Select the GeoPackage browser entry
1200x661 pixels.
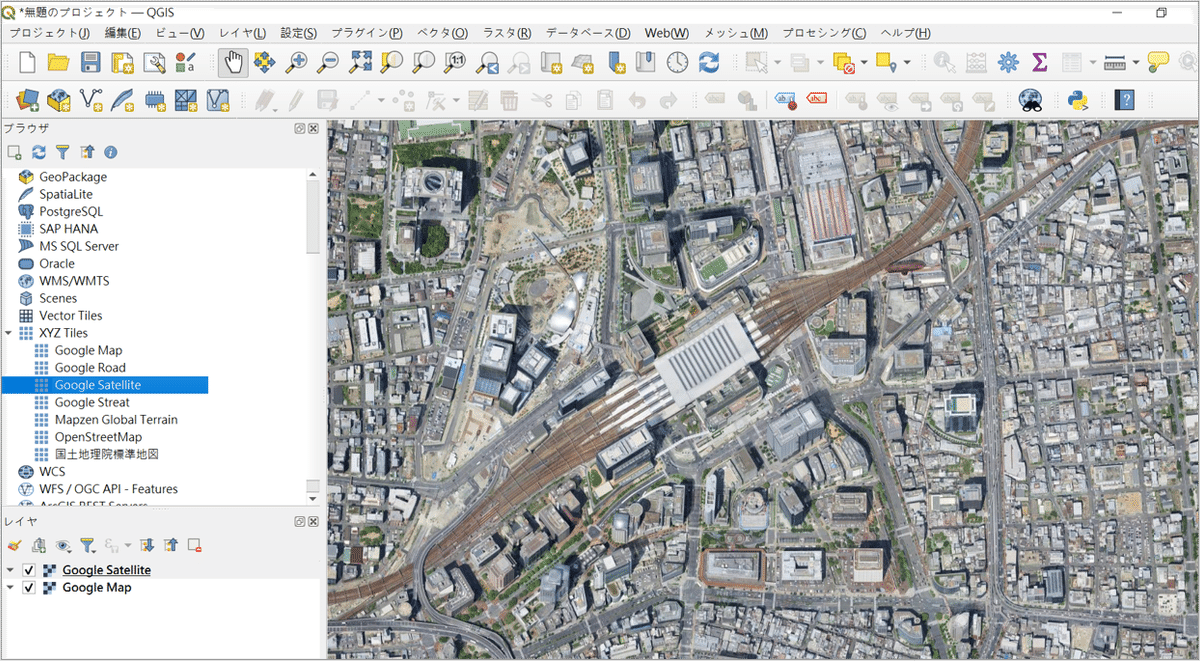(x=73, y=177)
